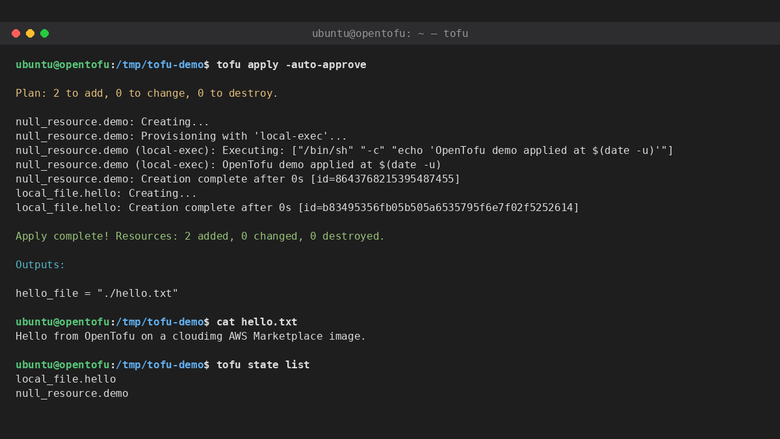Click 'null_resource.demo' in state list output
Viewport: 780px width, 439px height.
tap(72, 393)
